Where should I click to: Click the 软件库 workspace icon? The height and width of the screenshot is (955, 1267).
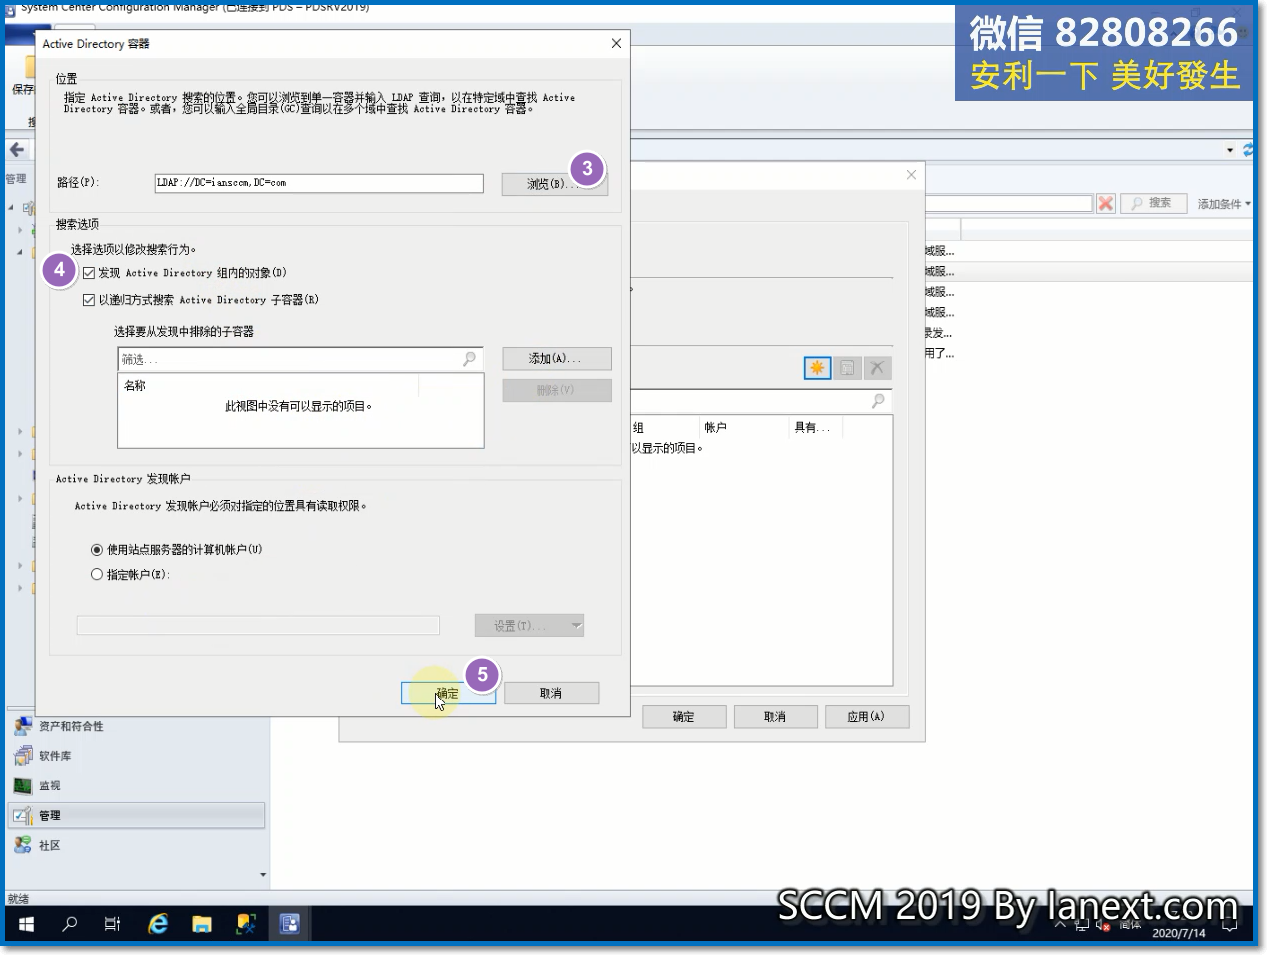(23, 756)
